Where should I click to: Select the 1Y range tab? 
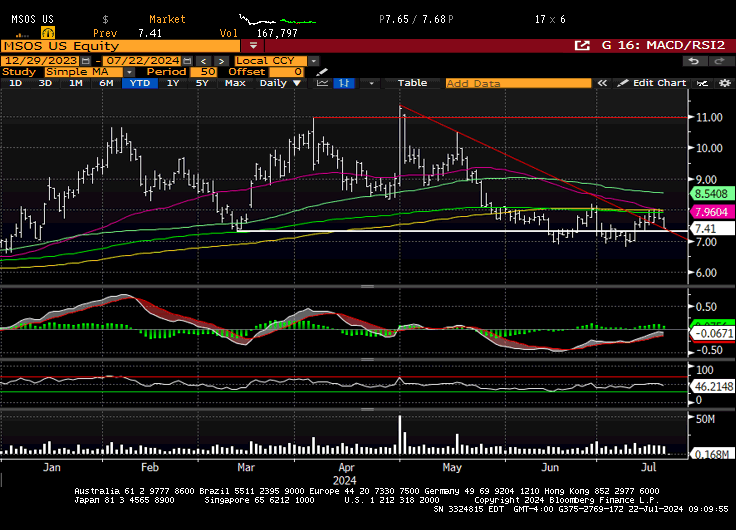(173, 83)
